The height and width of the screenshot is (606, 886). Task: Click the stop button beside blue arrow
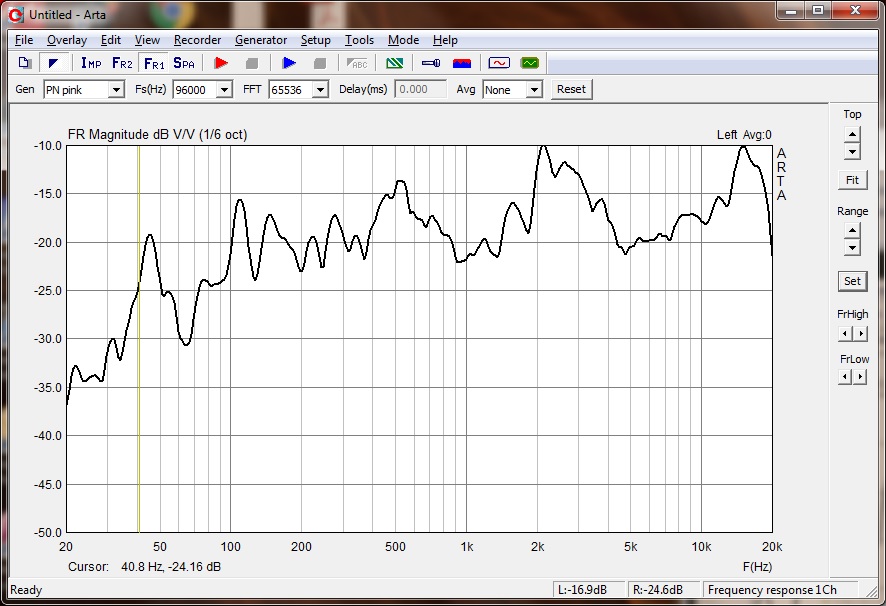(320, 63)
